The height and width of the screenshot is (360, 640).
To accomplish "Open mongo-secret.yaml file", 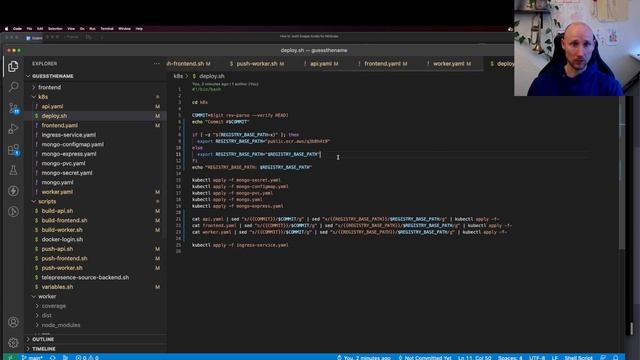I will click(67, 173).
